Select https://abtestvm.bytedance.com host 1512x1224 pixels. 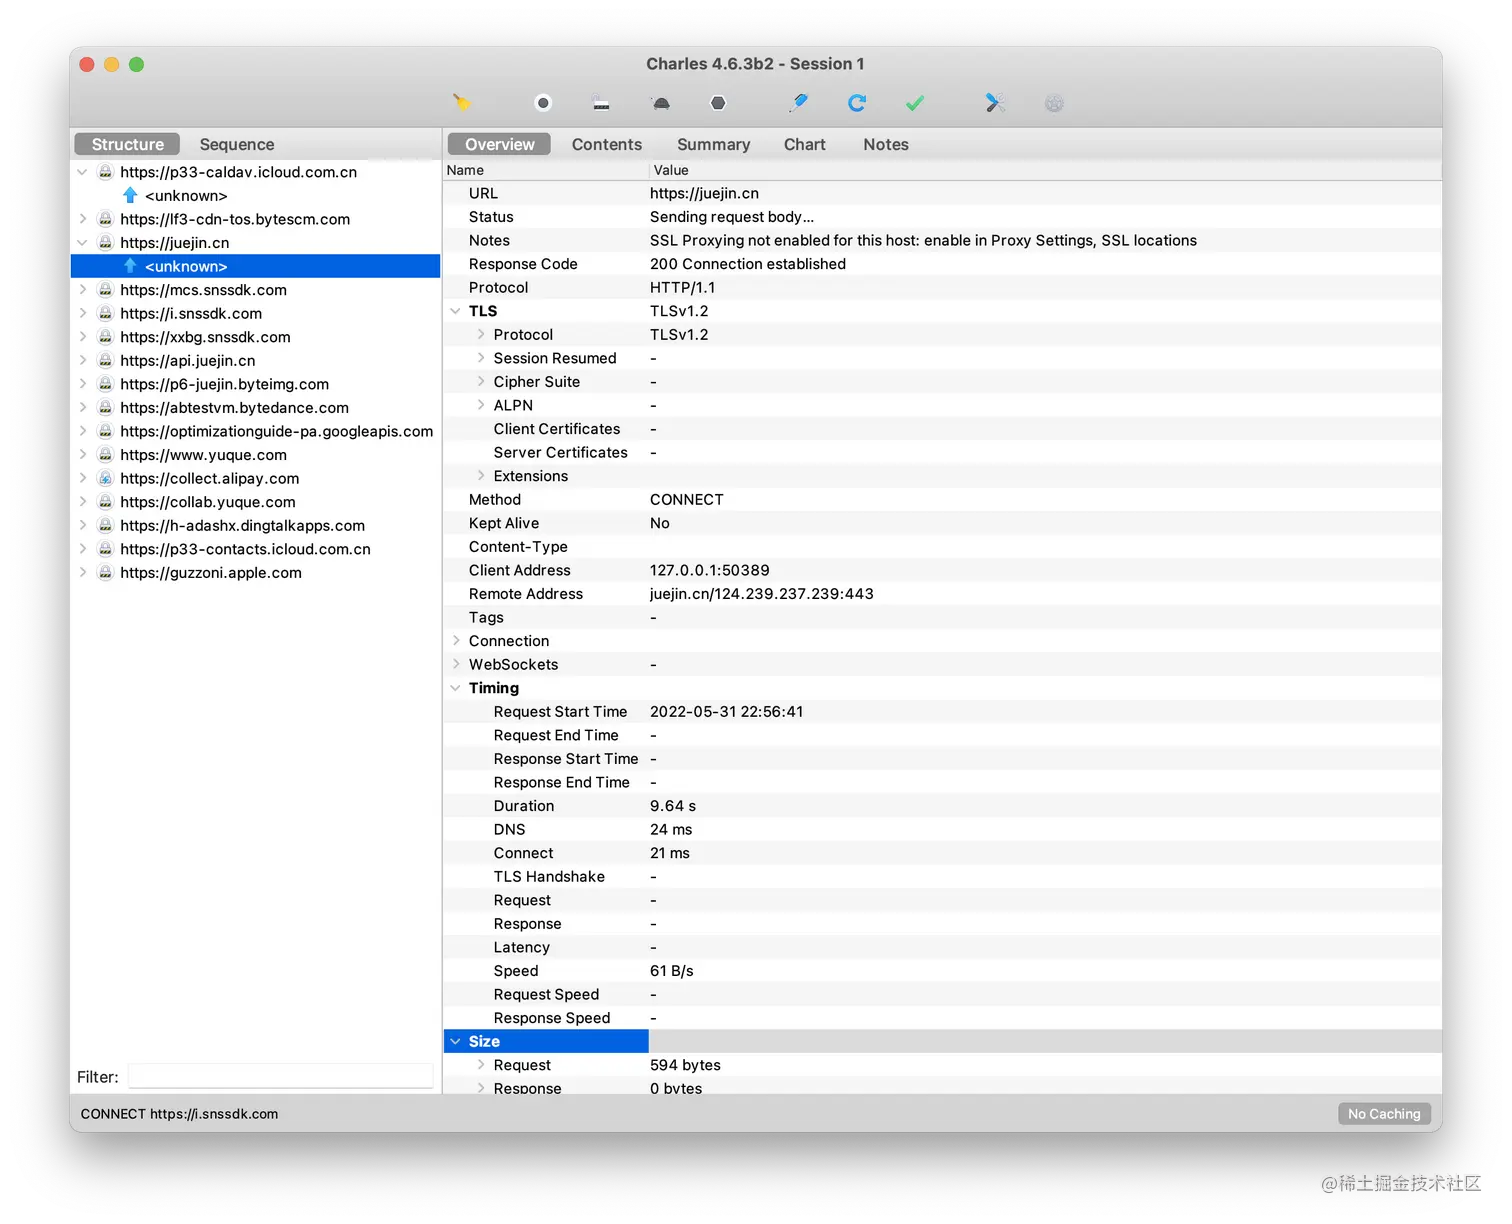tap(234, 408)
